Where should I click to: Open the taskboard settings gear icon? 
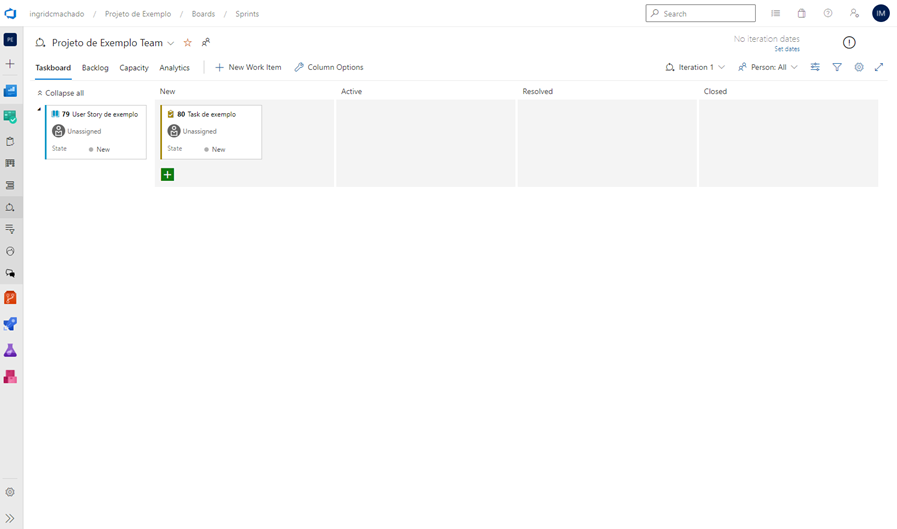coord(859,67)
